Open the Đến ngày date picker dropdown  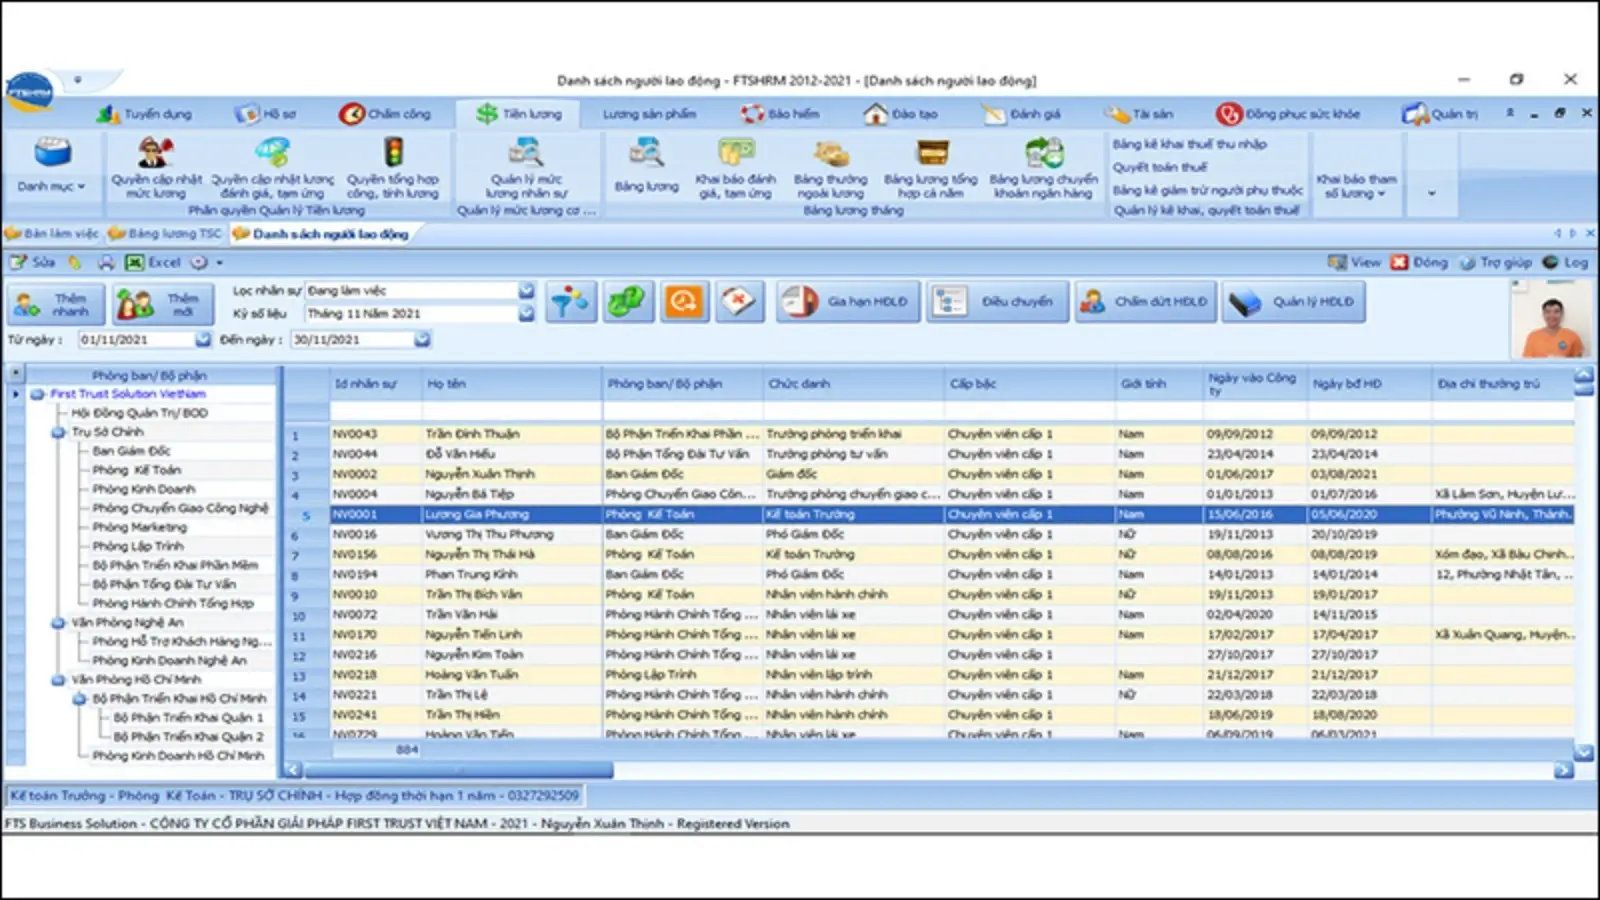[422, 340]
